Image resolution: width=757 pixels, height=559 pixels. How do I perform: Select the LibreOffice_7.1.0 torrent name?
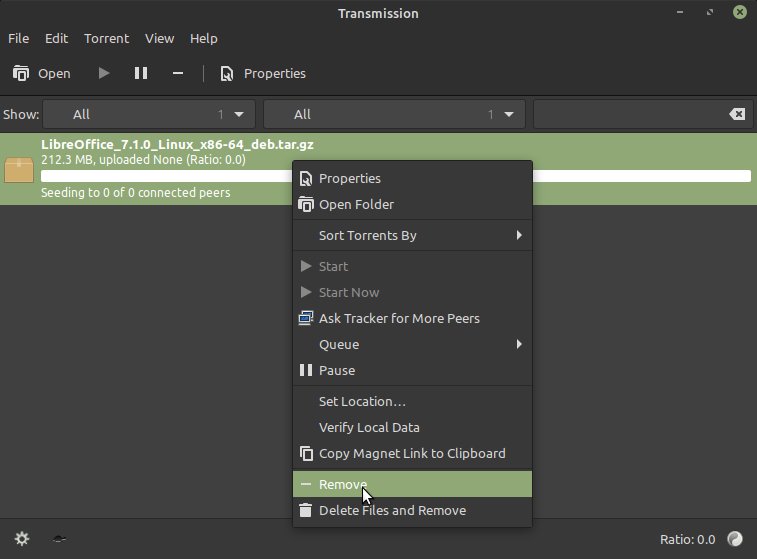[x=177, y=144]
